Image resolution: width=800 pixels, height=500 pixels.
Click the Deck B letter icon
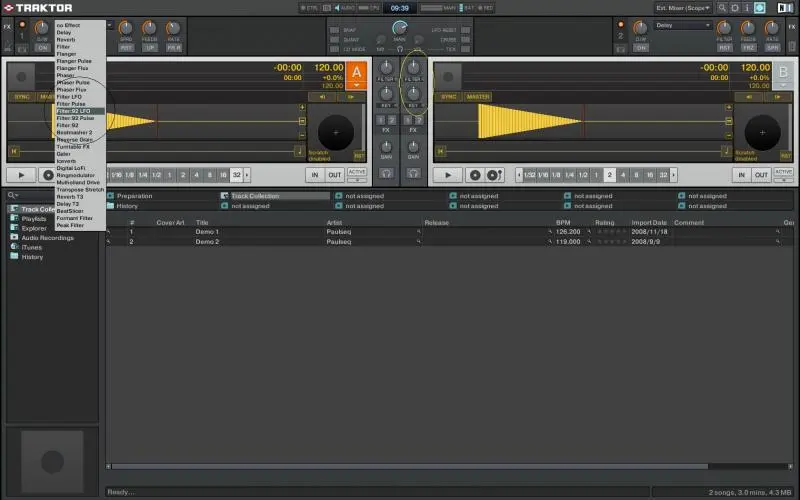pos(783,72)
